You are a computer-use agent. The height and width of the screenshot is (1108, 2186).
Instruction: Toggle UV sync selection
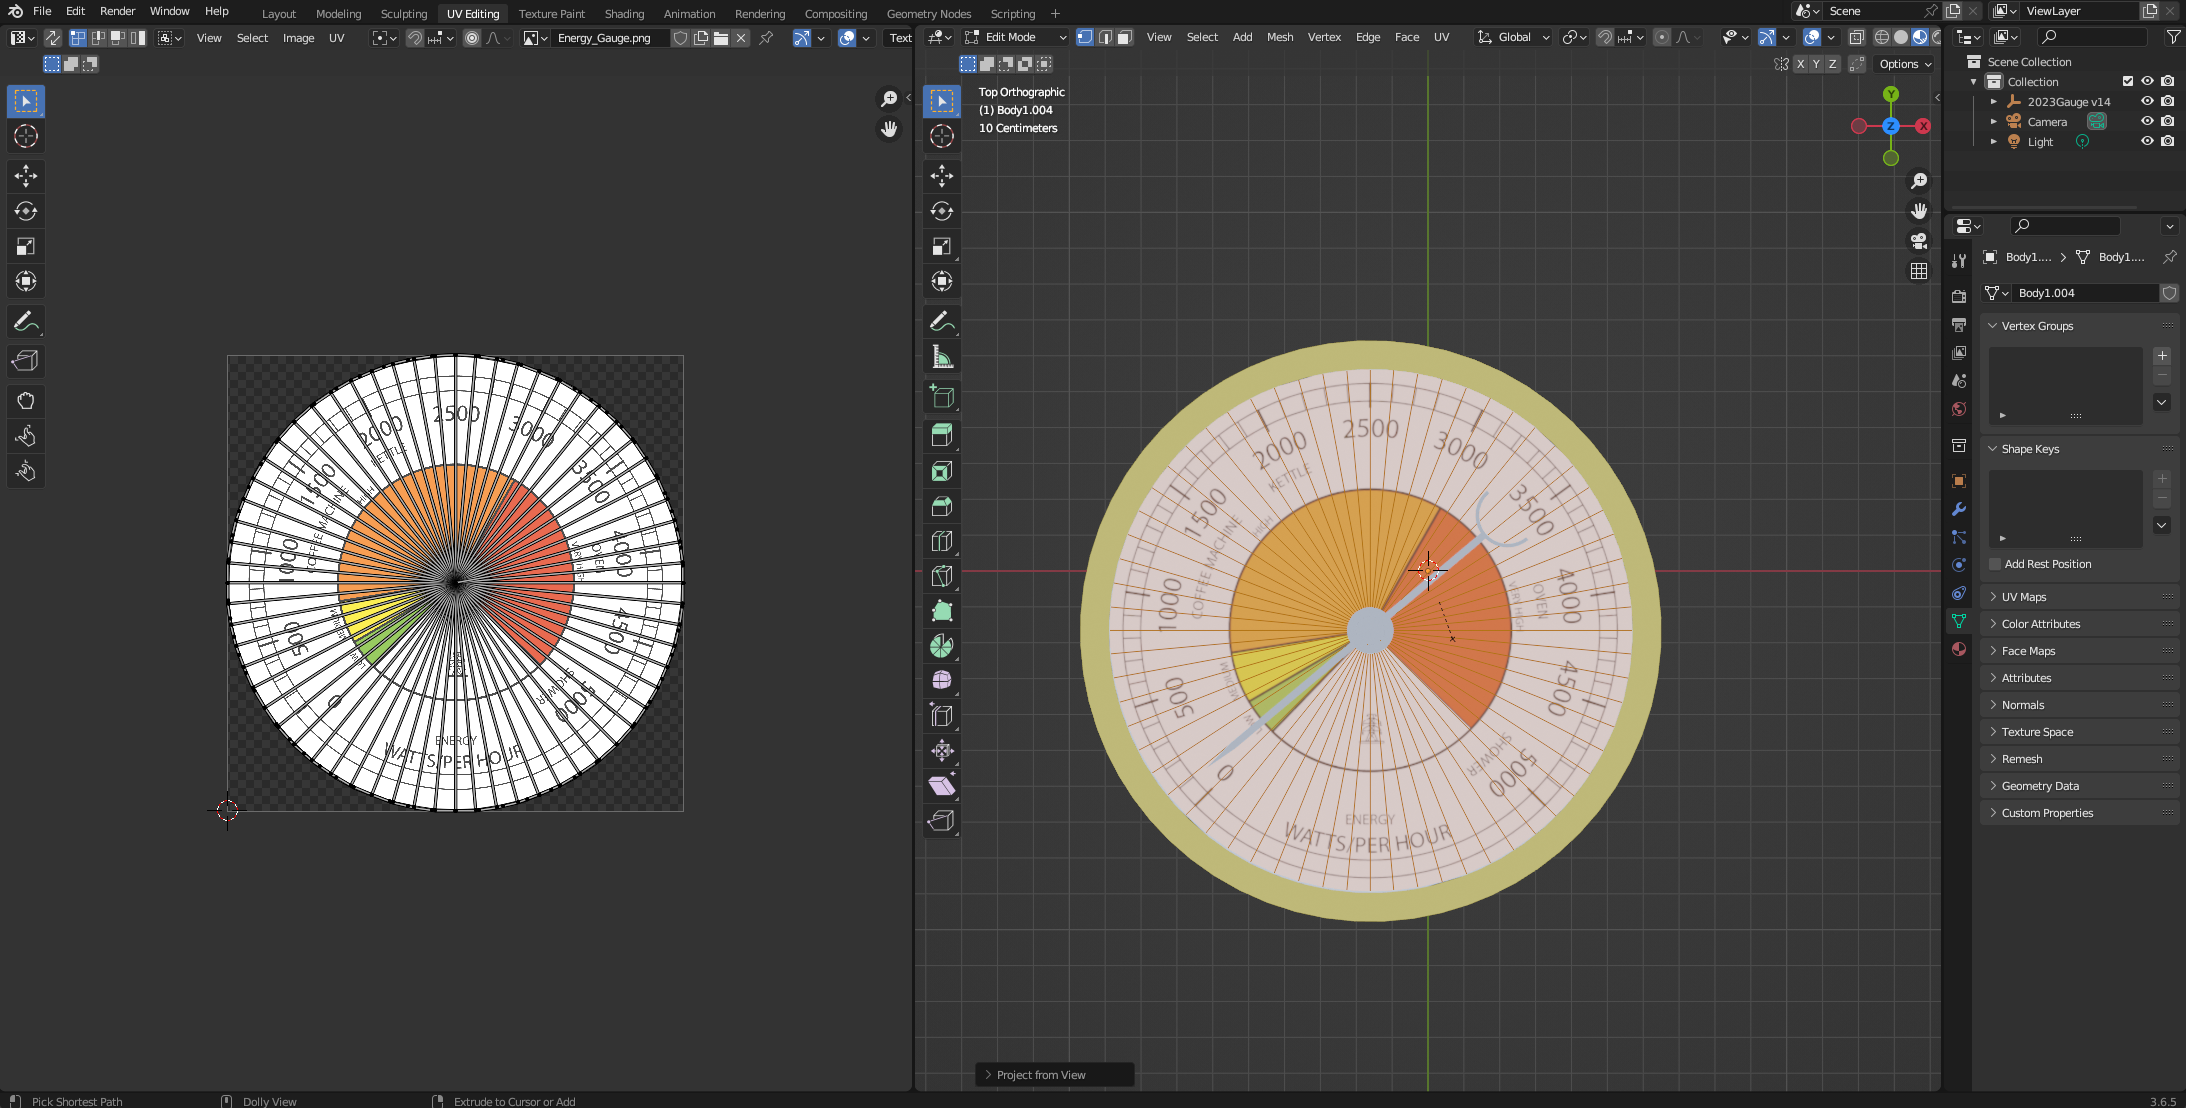point(52,38)
